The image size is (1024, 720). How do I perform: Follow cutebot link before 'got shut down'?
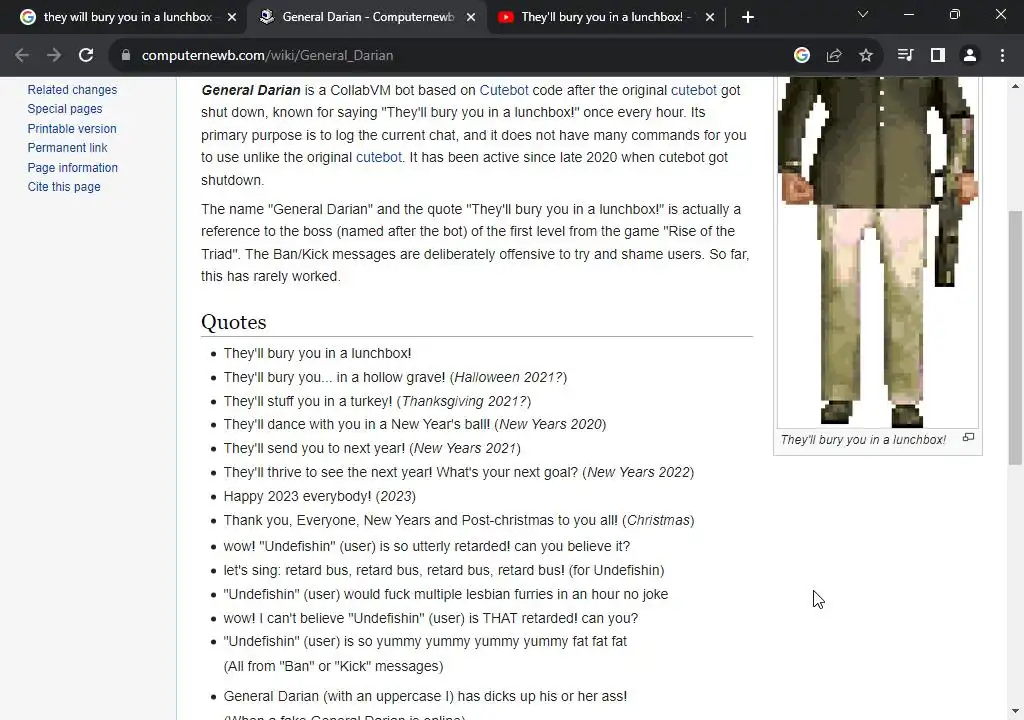[694, 90]
